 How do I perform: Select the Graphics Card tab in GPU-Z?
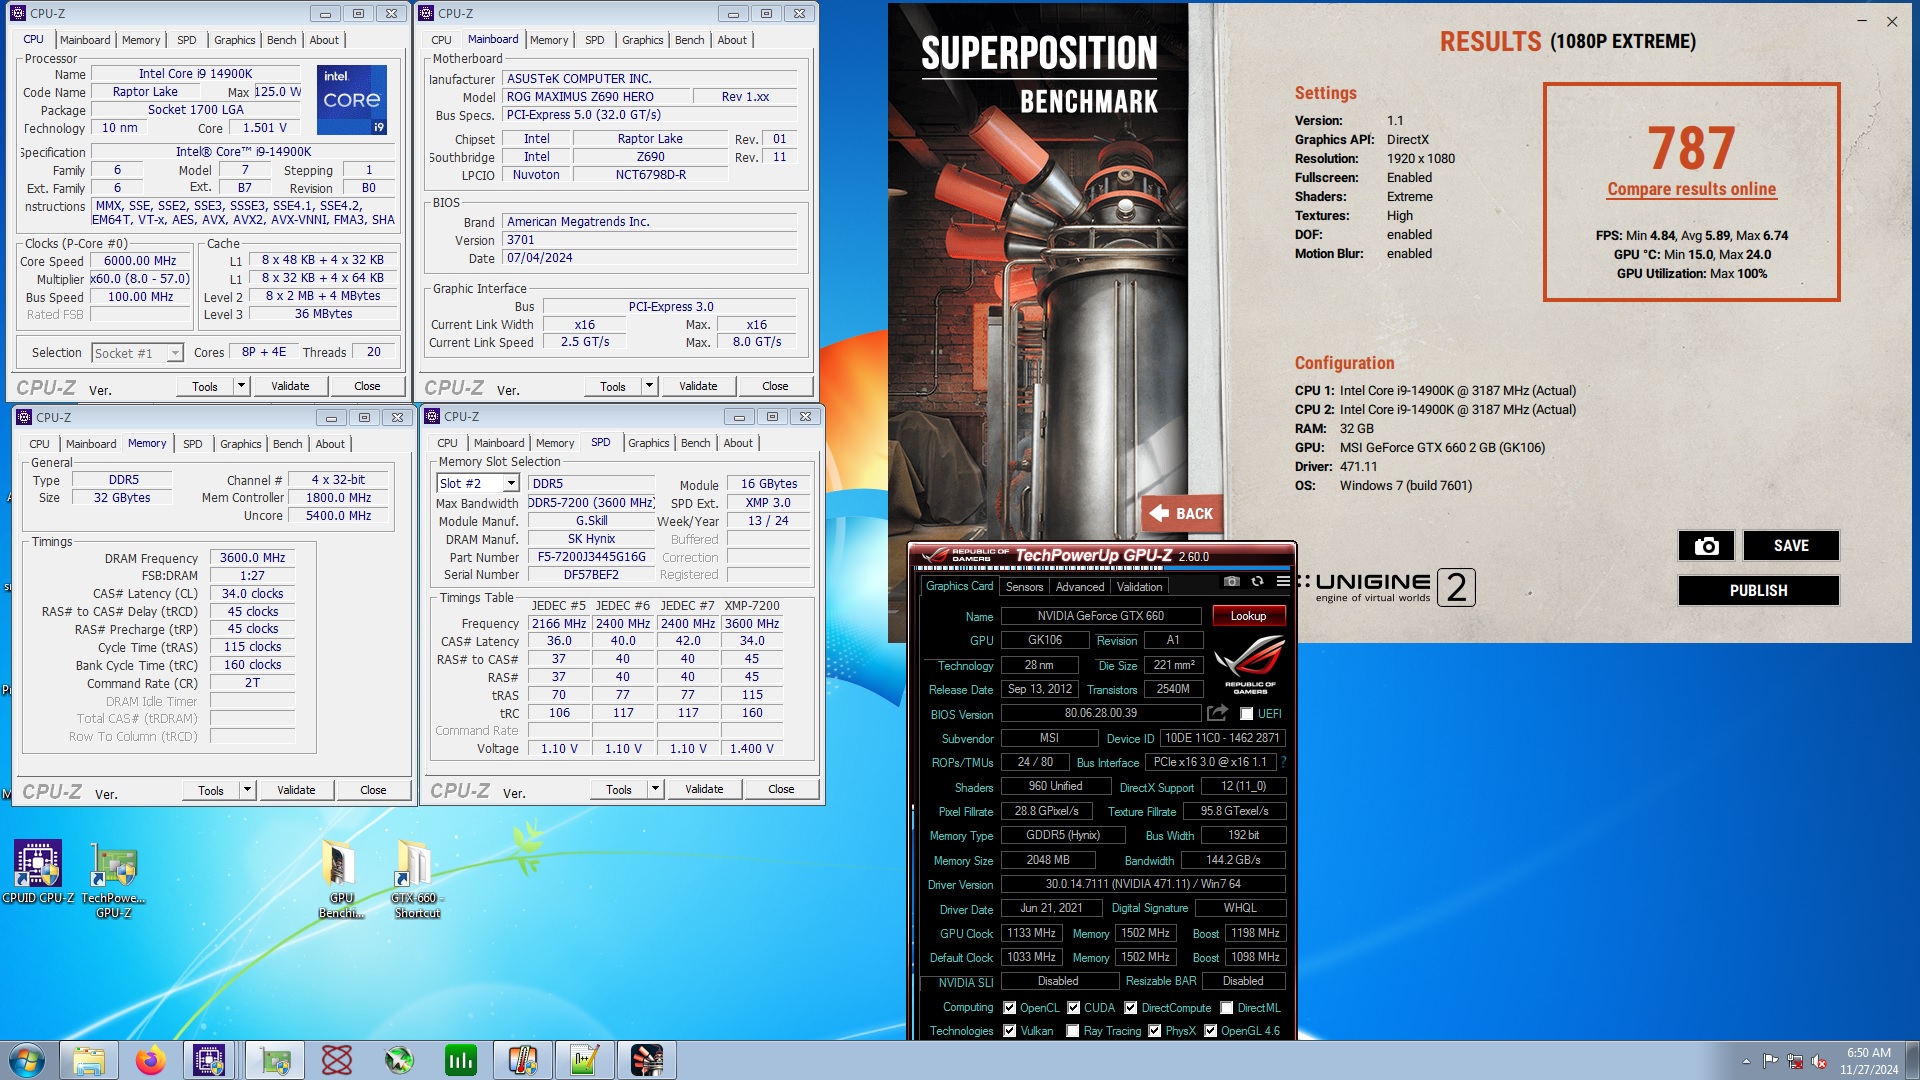tap(959, 586)
